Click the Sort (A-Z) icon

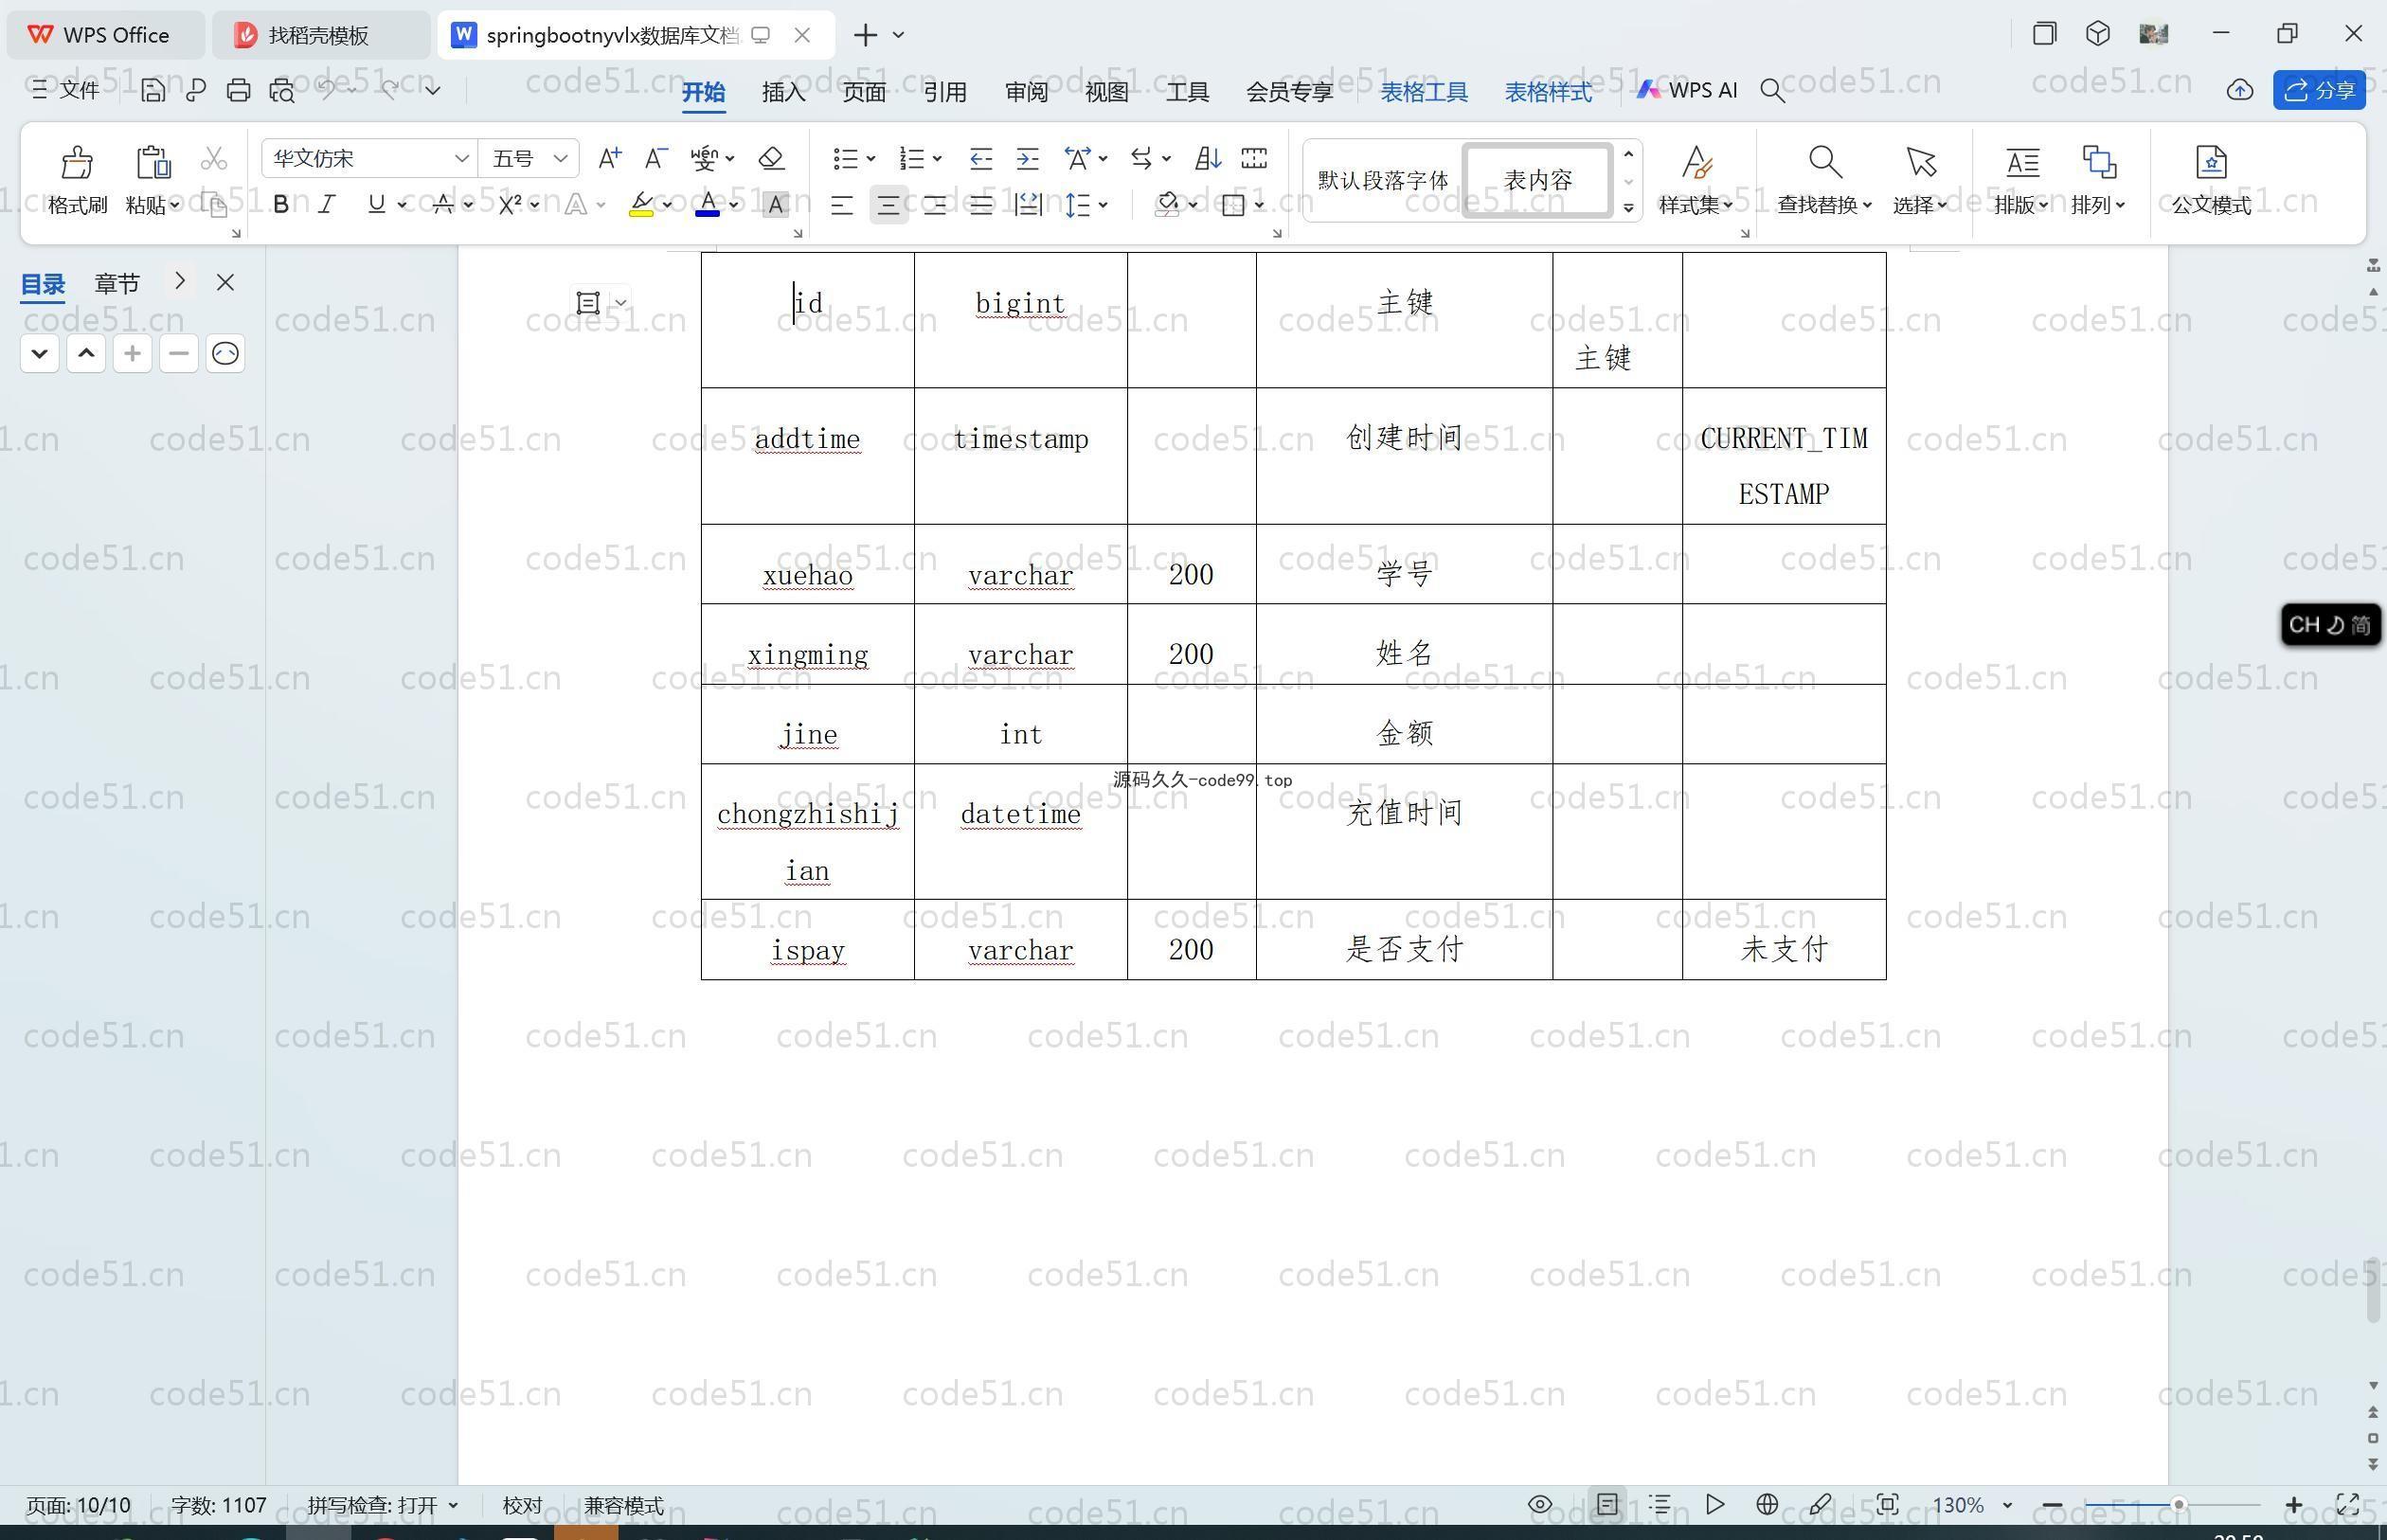[1207, 158]
